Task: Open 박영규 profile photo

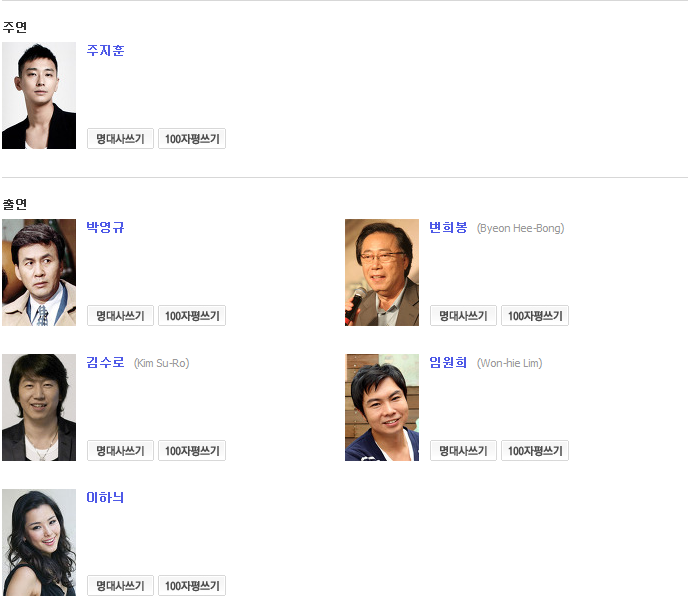Action: (39, 273)
